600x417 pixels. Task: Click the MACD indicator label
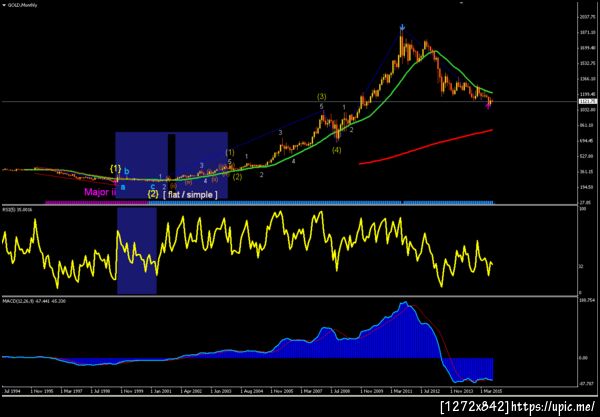34,301
